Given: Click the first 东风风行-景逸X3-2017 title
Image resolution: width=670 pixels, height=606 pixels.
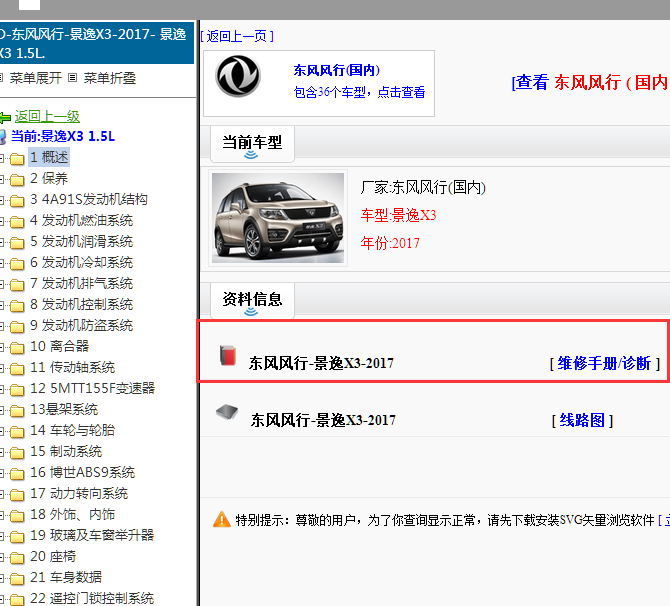Looking at the screenshot, I should (321, 363).
